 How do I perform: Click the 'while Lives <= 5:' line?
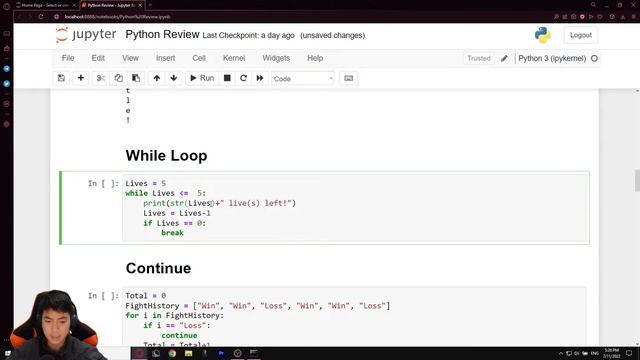[x=166, y=193]
